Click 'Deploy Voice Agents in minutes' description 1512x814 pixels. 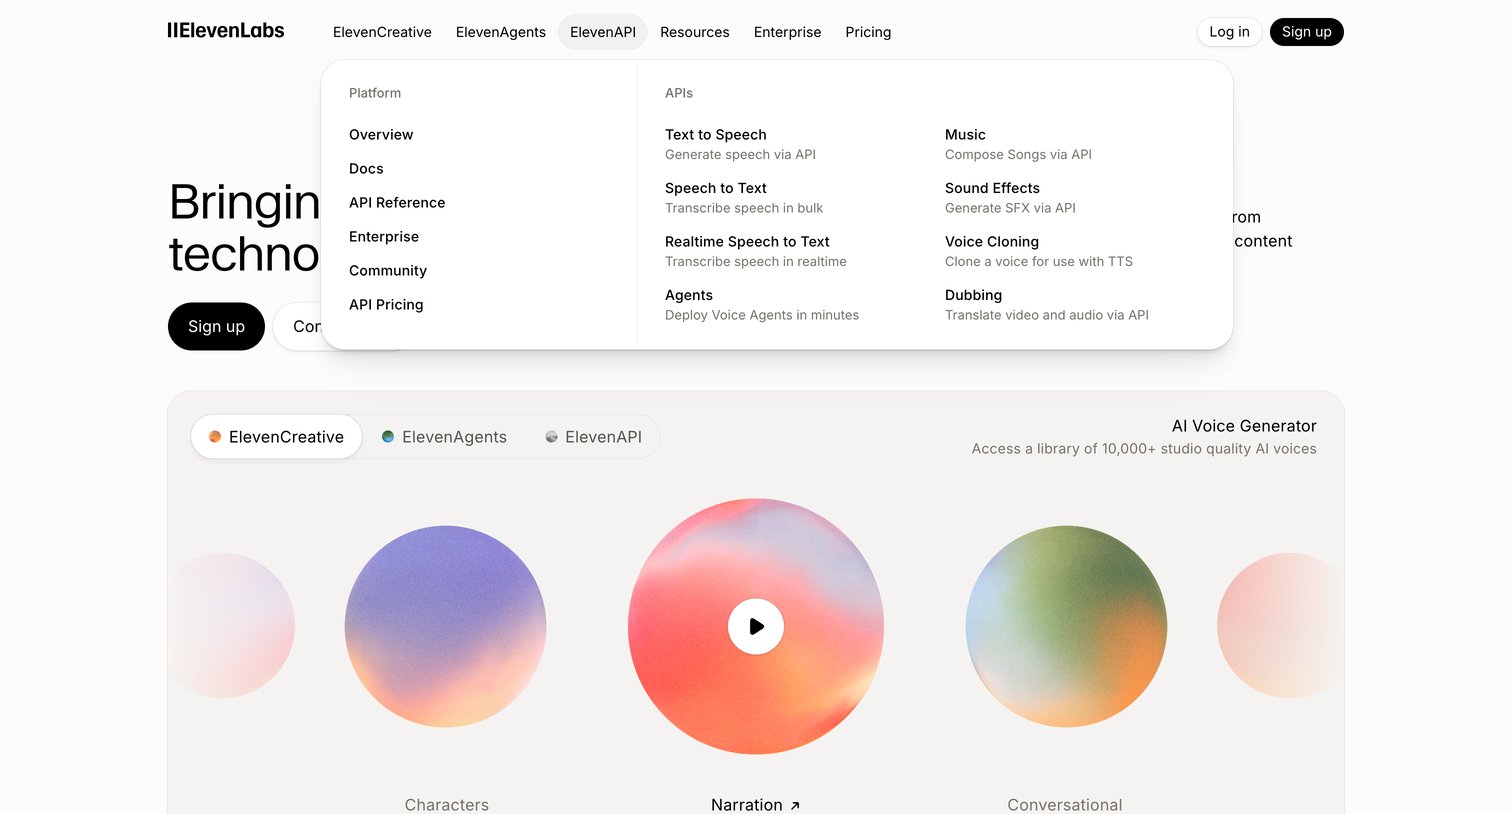[x=762, y=315]
